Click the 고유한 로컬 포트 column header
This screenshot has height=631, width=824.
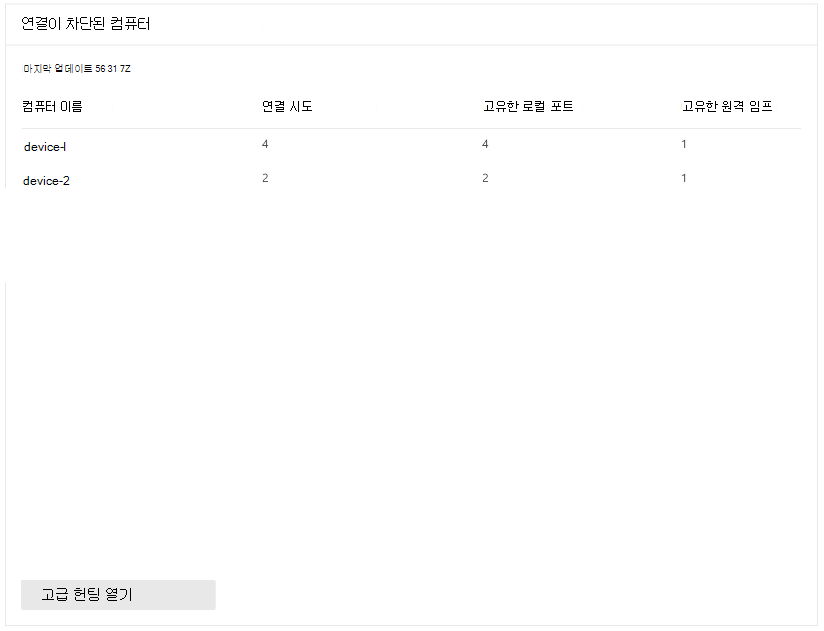(527, 106)
